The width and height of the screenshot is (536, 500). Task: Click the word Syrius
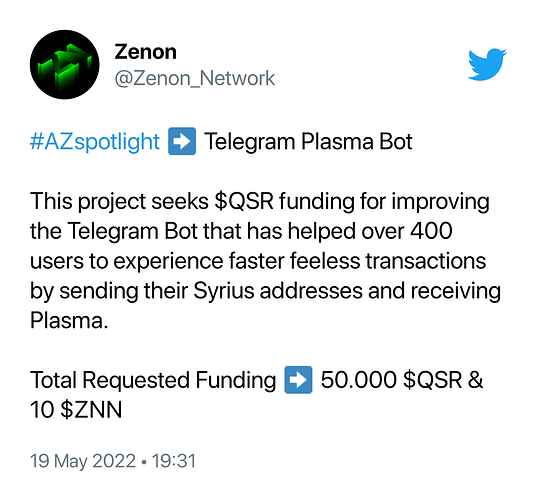click(224, 291)
